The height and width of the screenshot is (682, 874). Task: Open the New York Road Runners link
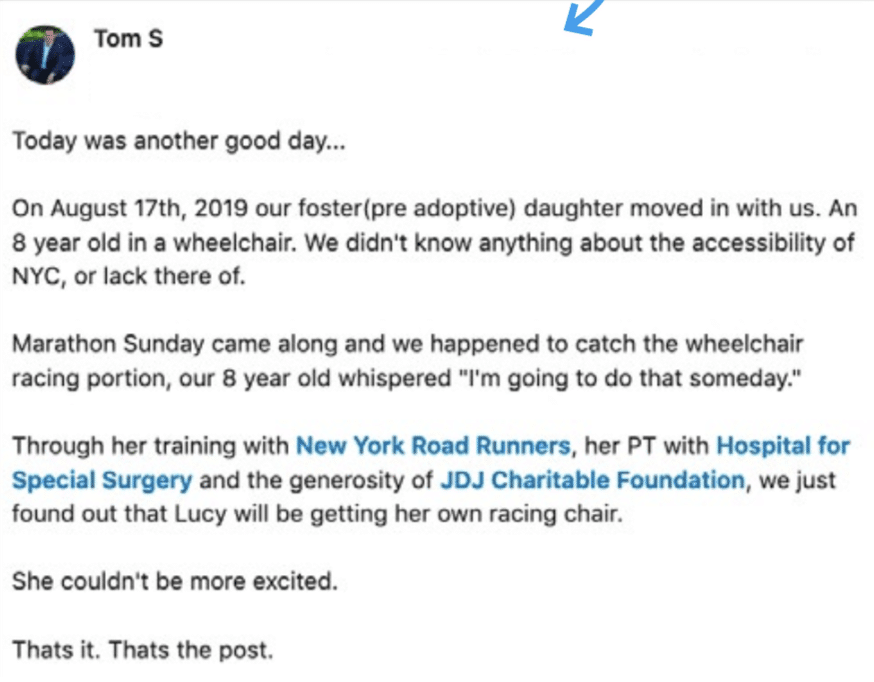[x=433, y=446]
